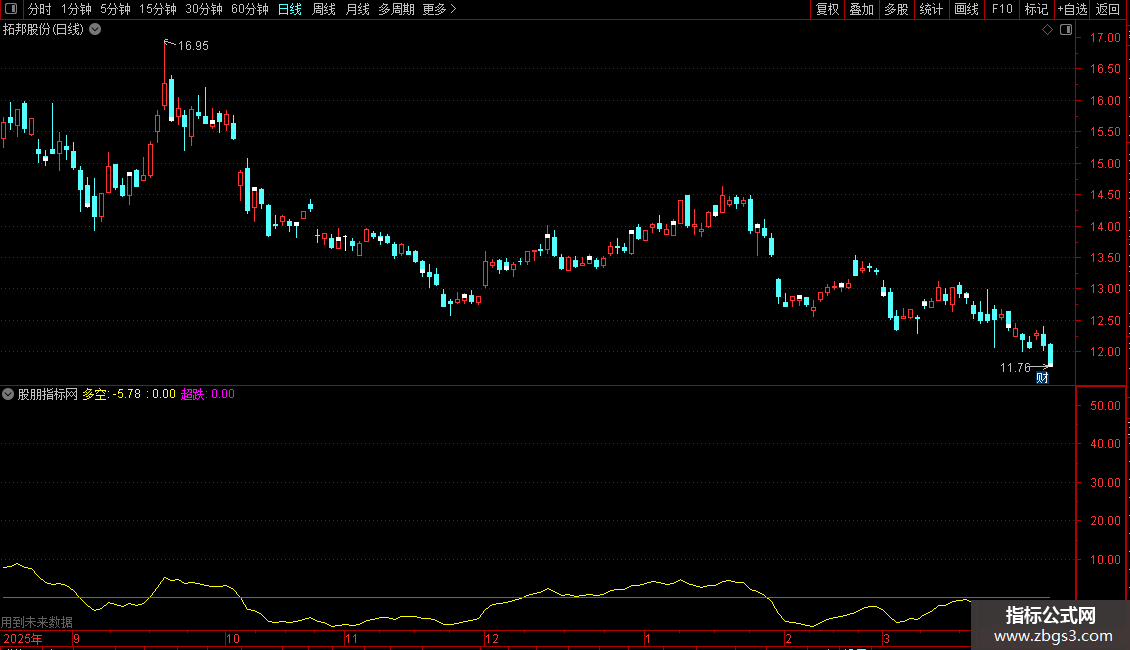Switch to 分时 intraday view
This screenshot has width=1130, height=650.
pos(40,9)
